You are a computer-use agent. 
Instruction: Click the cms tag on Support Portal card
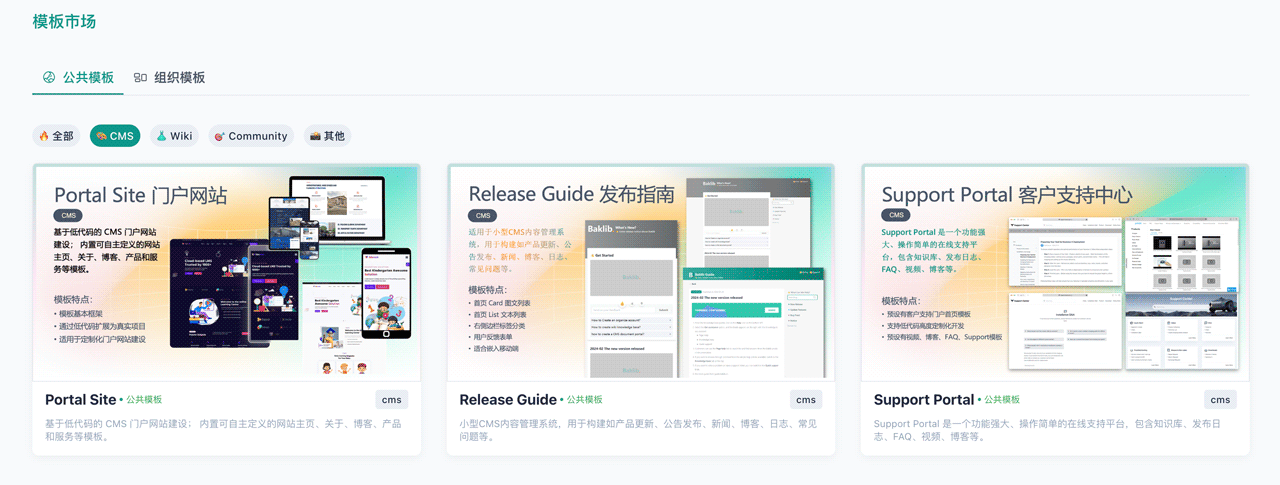1220,400
